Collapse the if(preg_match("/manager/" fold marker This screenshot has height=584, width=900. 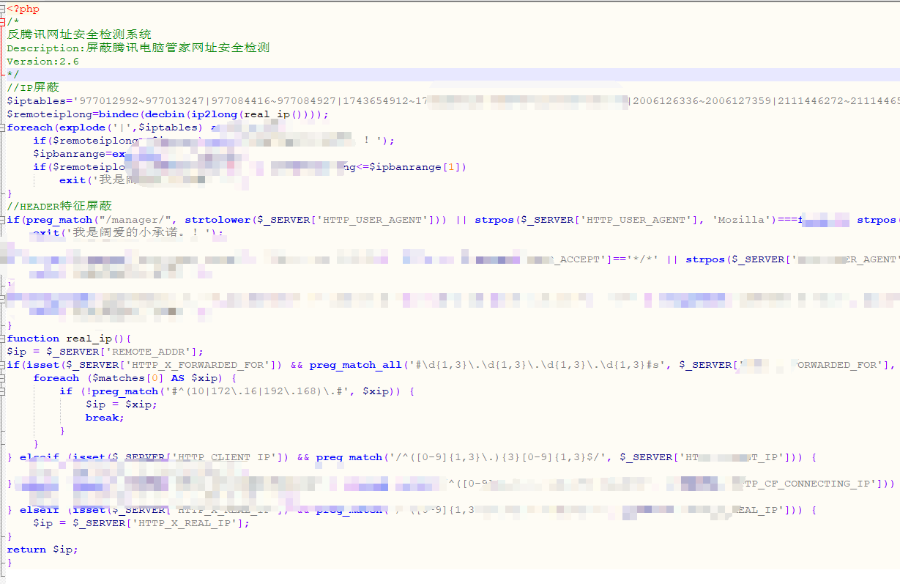[2, 220]
